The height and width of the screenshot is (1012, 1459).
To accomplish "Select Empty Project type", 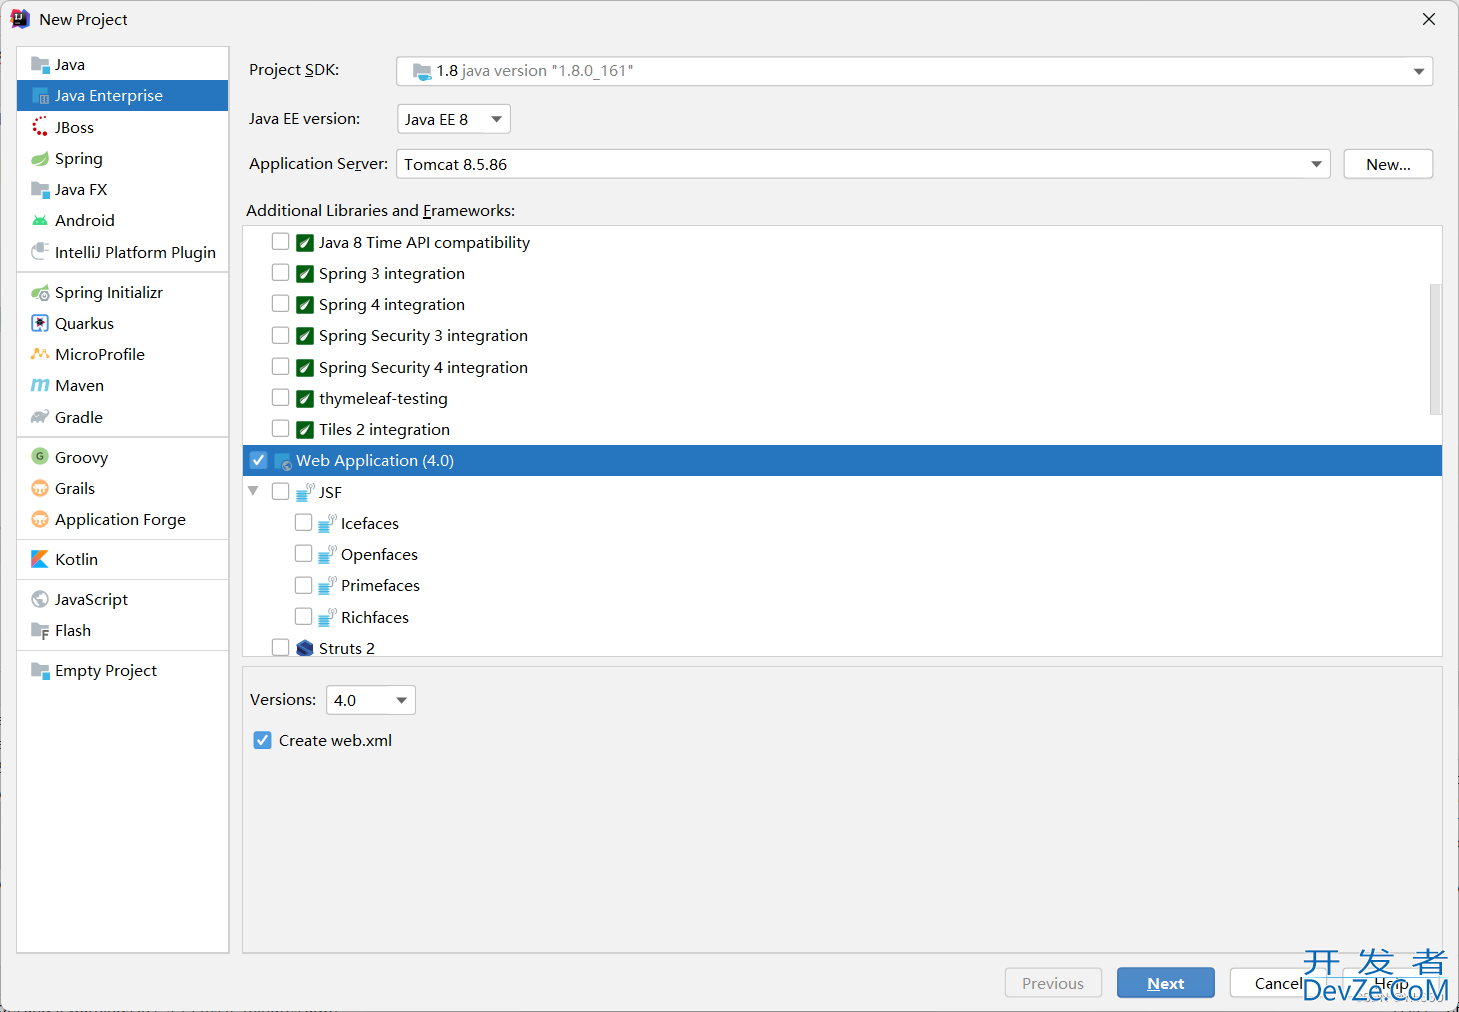I will tap(123, 671).
